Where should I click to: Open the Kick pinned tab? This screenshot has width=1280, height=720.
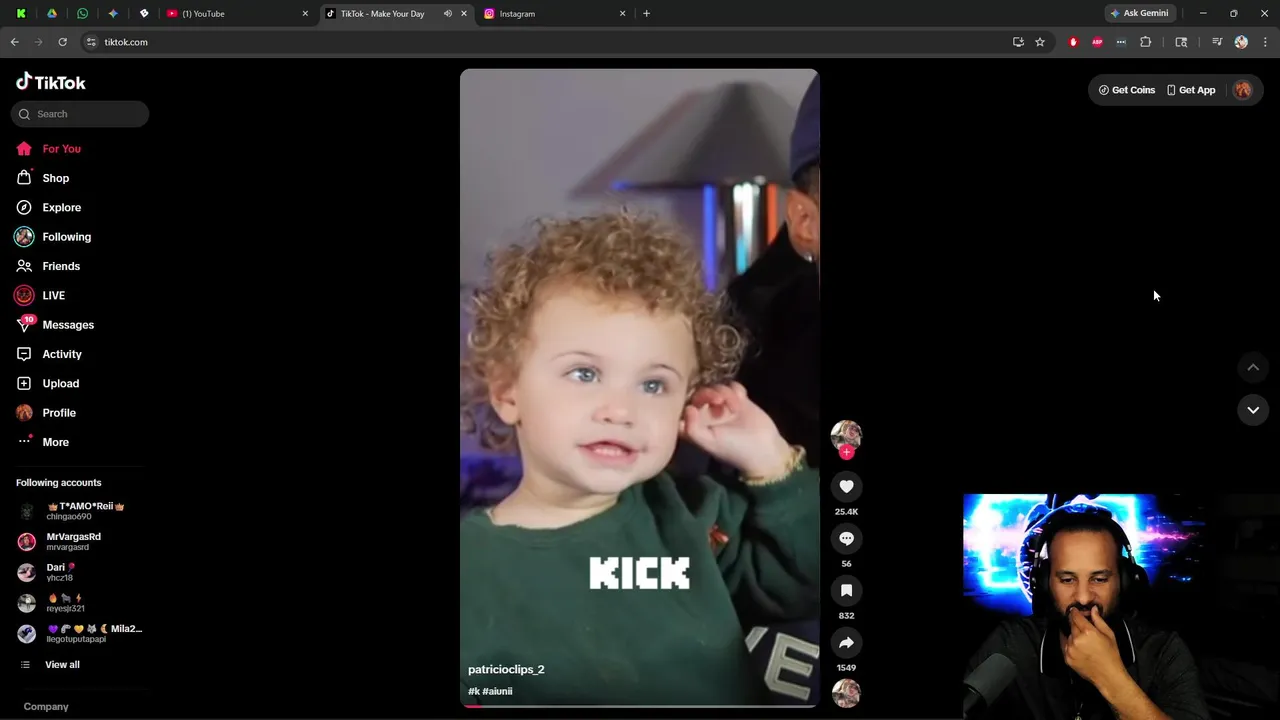pyautogui.click(x=21, y=14)
